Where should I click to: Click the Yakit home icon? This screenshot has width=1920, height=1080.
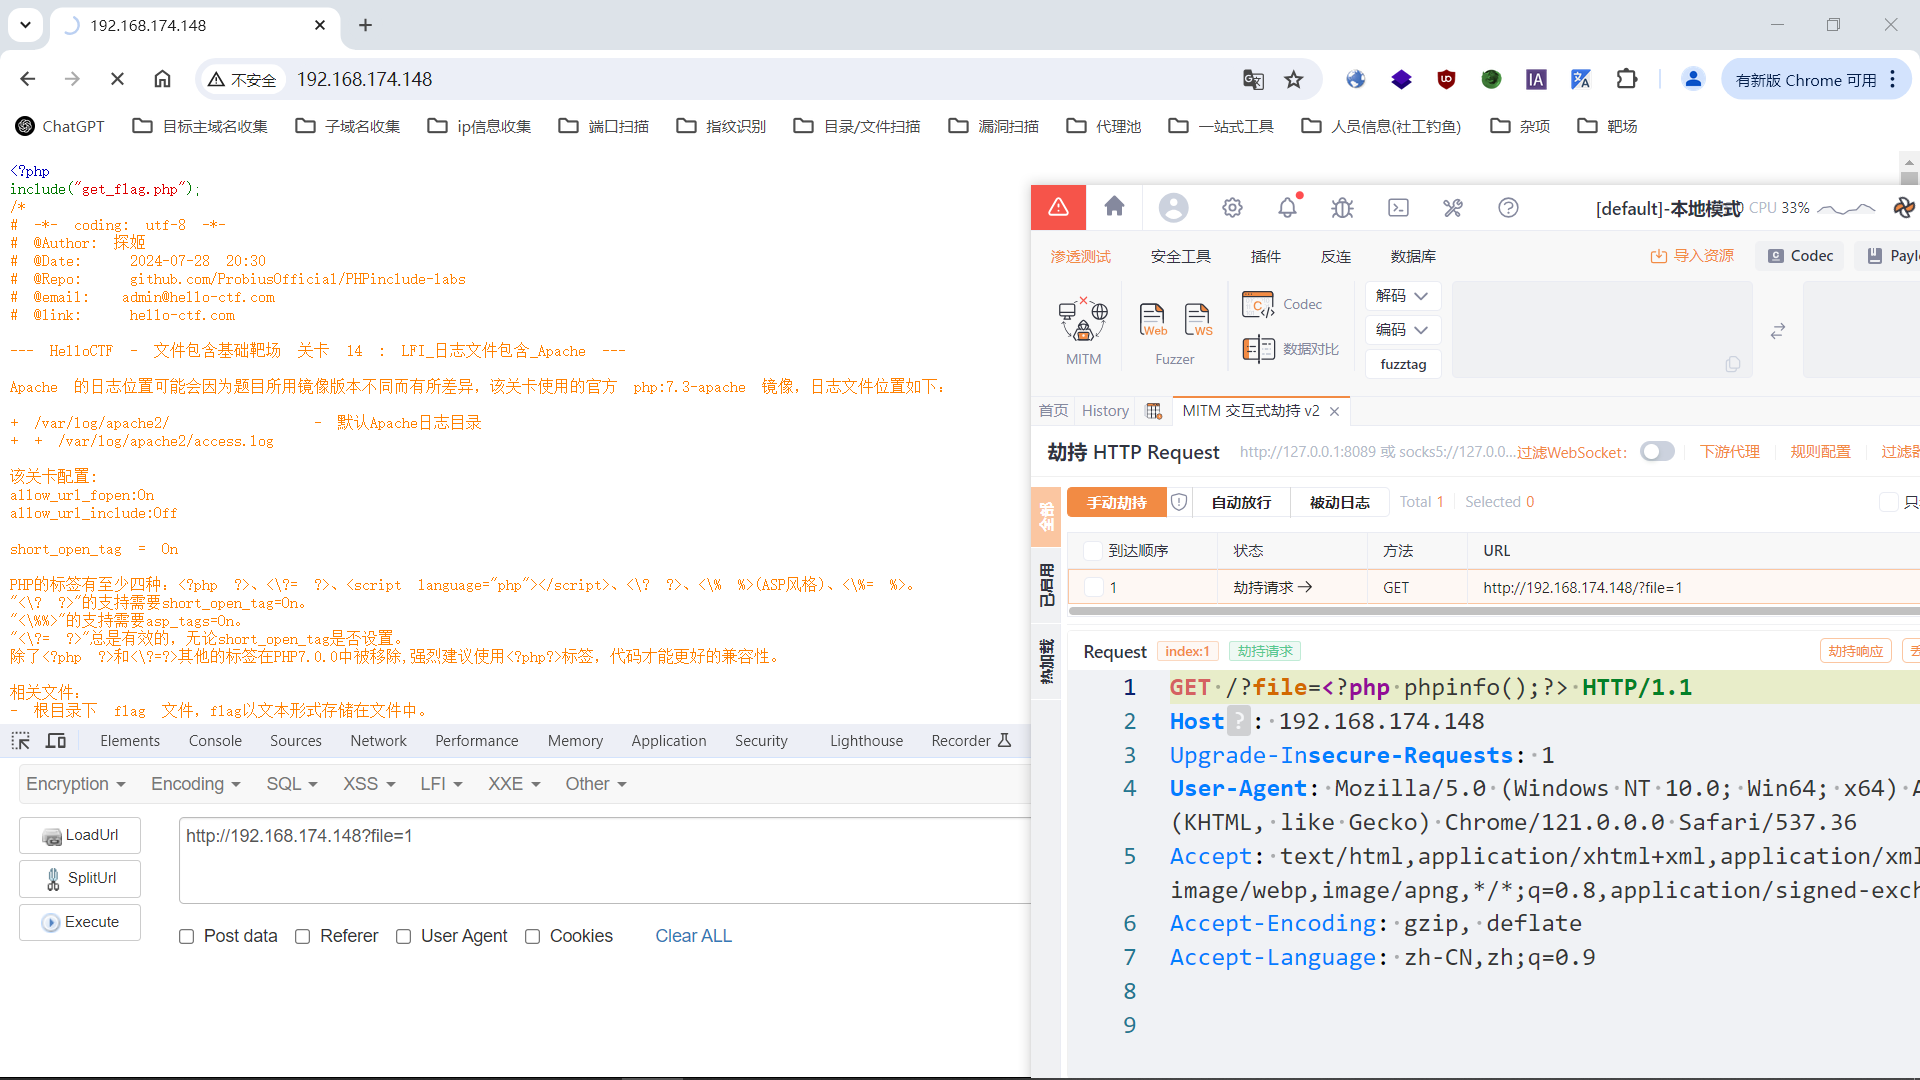1114,207
